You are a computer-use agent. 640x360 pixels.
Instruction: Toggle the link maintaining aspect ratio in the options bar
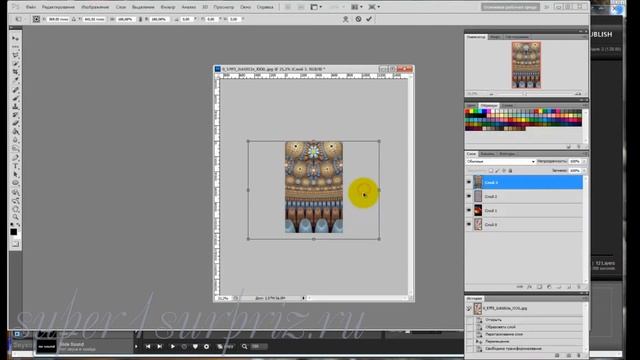140,19
